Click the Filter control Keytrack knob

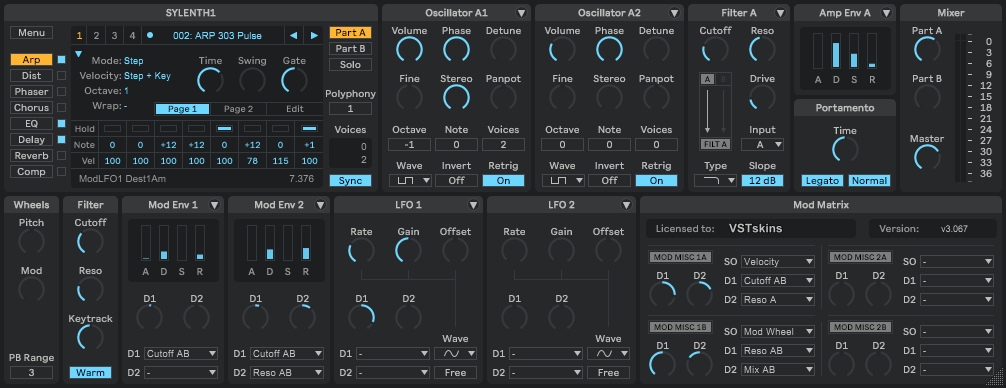pos(90,337)
